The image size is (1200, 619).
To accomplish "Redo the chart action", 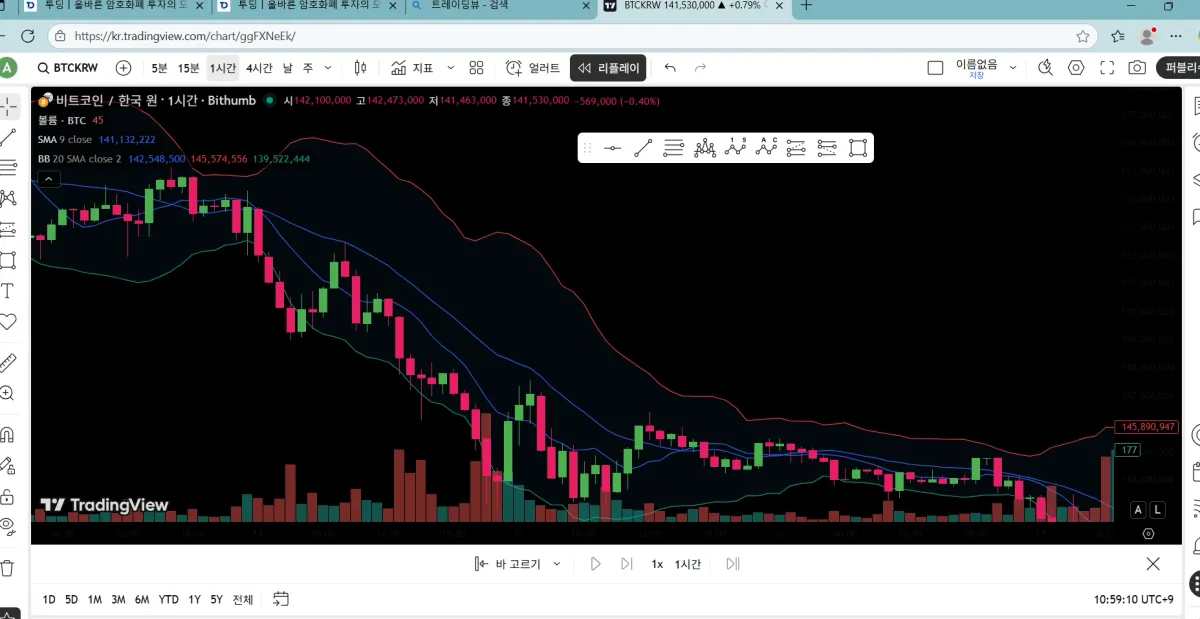I will 700,68.
